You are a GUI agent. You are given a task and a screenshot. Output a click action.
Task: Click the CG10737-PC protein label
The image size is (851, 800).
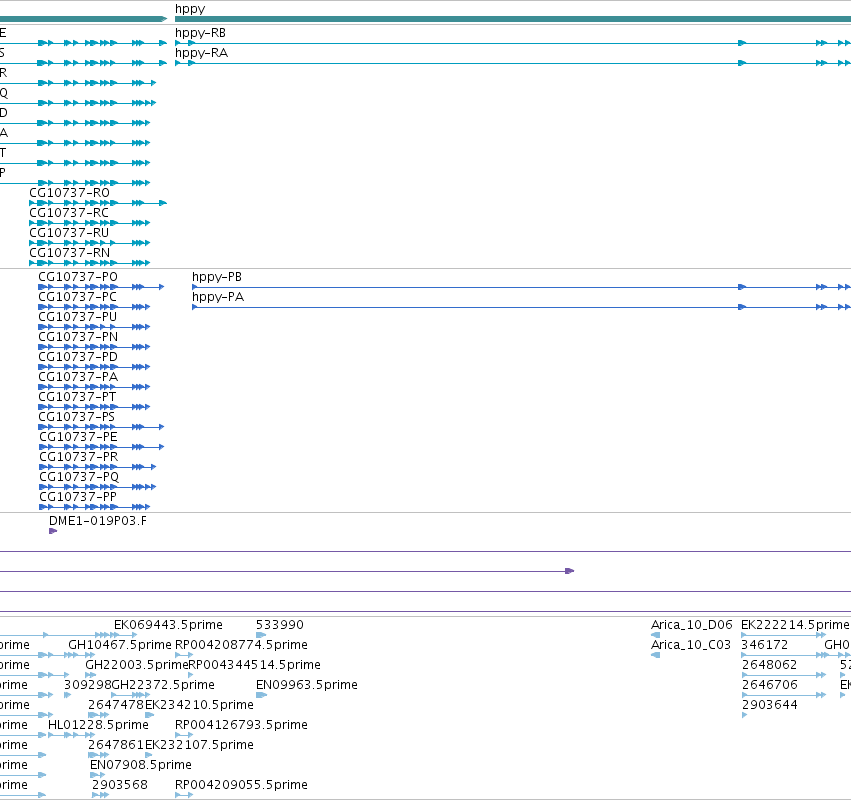coord(77,297)
